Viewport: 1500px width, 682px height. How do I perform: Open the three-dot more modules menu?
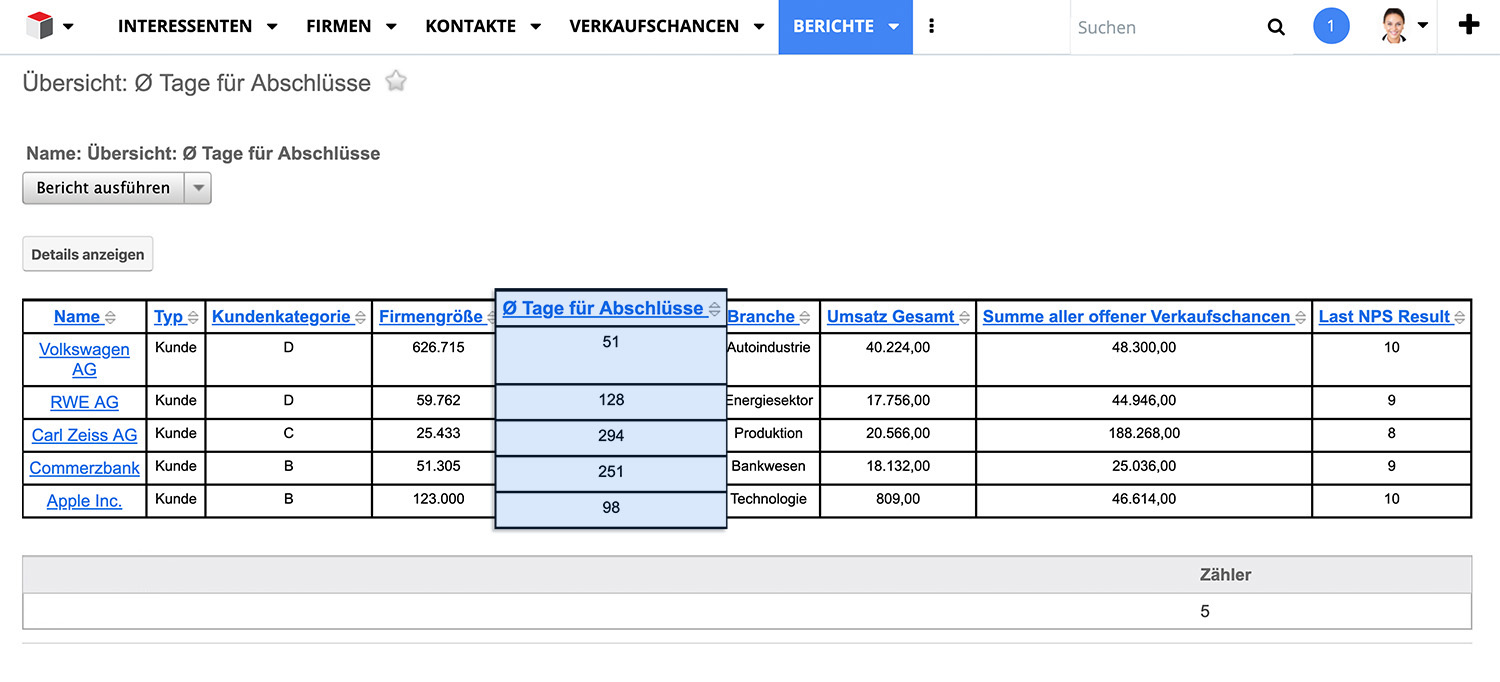(x=932, y=27)
